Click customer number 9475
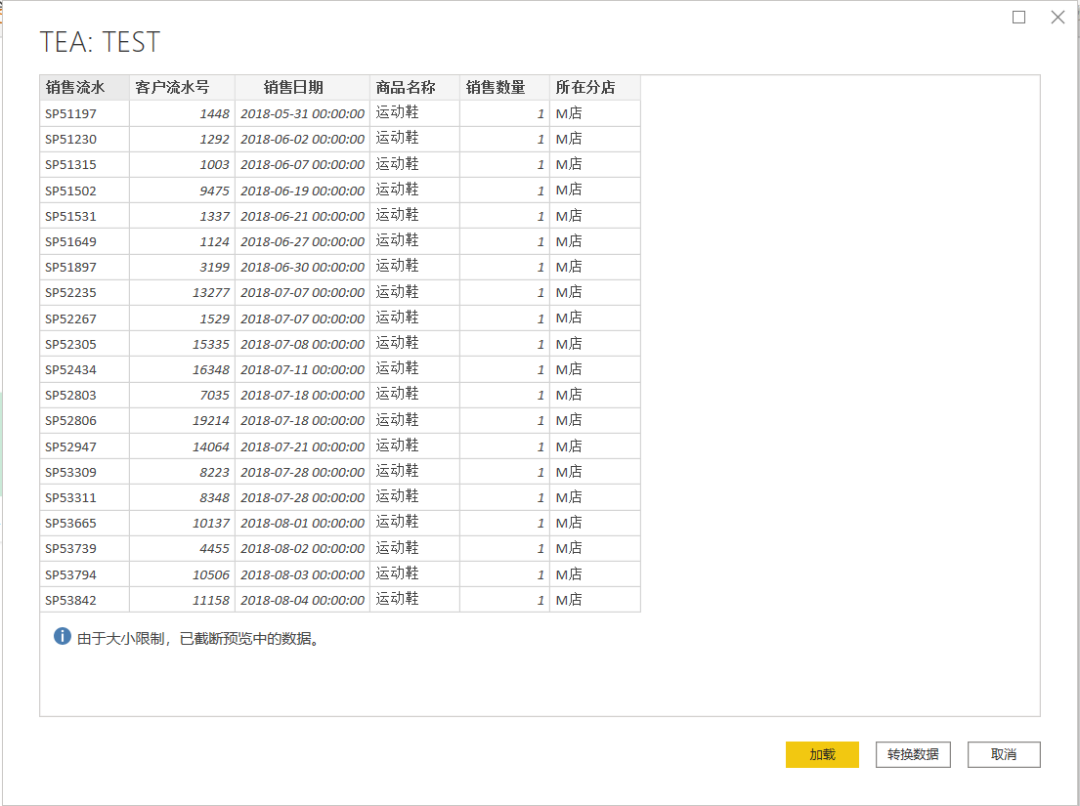The height and width of the screenshot is (806, 1080). (x=182, y=191)
